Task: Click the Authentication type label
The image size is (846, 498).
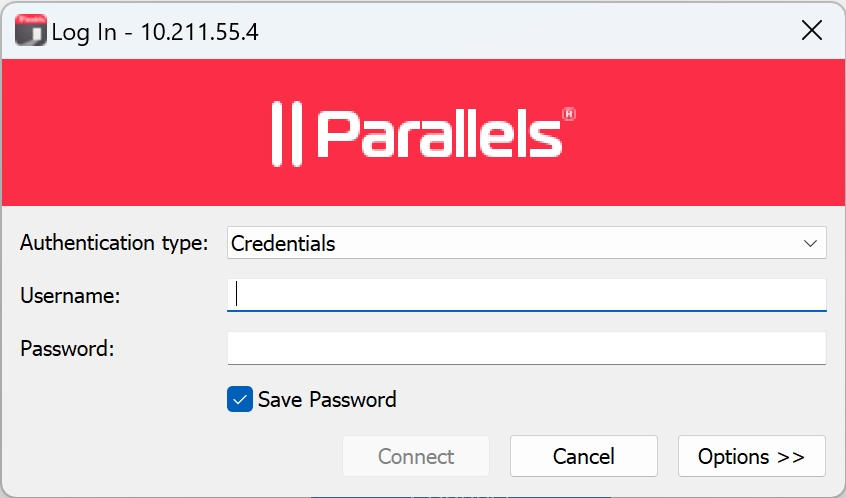Action: point(114,243)
